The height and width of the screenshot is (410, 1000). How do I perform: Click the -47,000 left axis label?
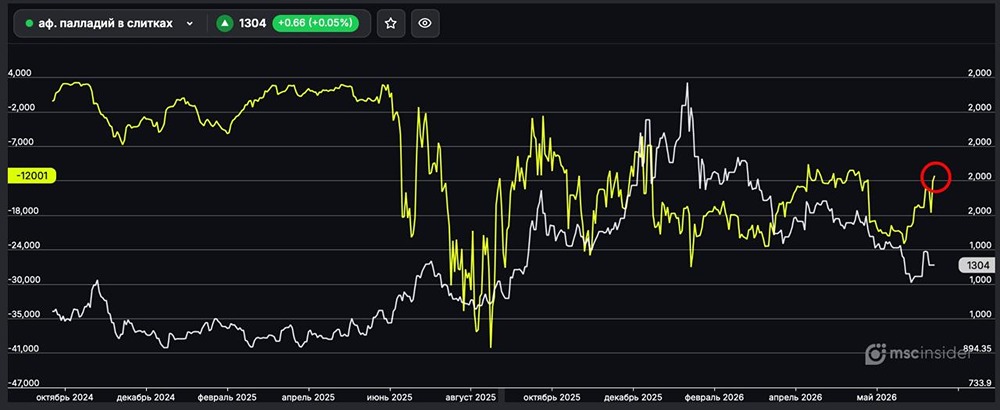pyautogui.click(x=22, y=384)
